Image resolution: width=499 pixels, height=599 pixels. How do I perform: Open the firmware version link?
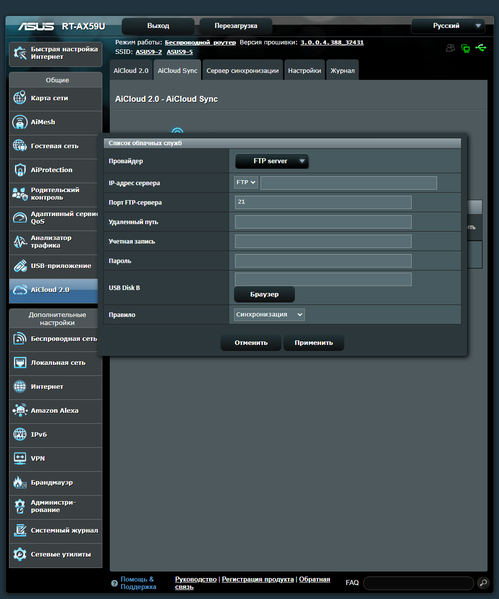(x=332, y=42)
